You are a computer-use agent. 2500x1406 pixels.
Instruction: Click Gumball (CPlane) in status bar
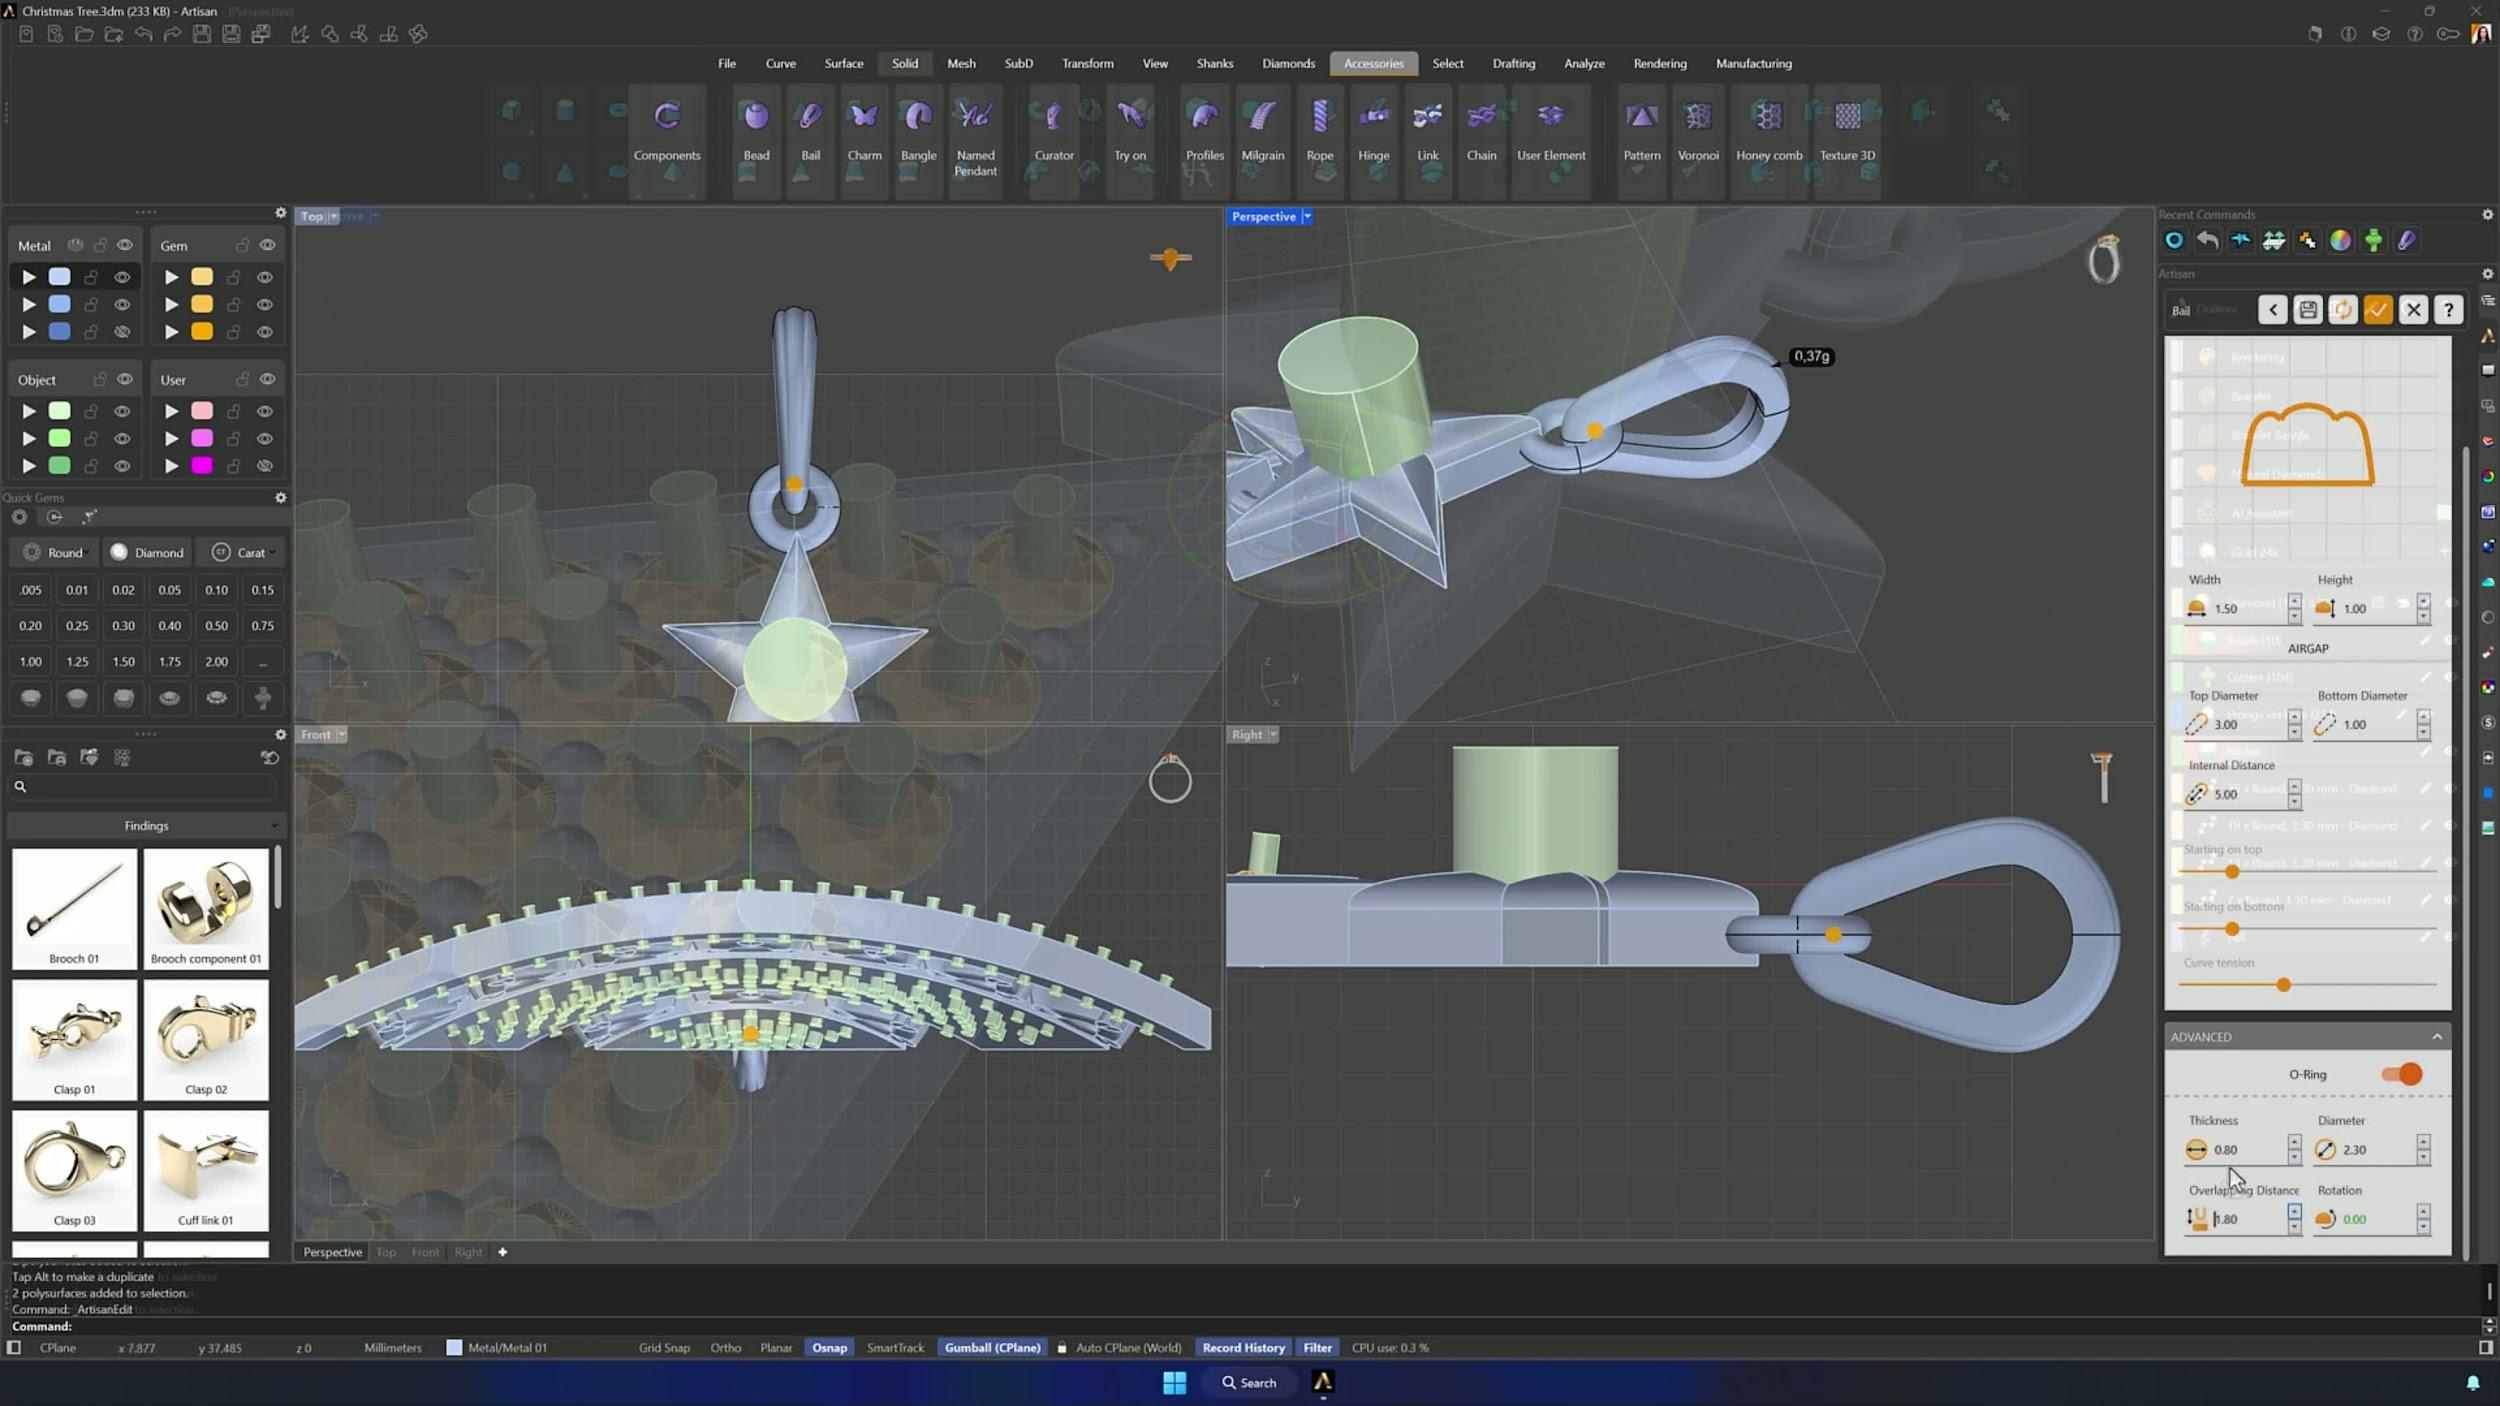[992, 1347]
